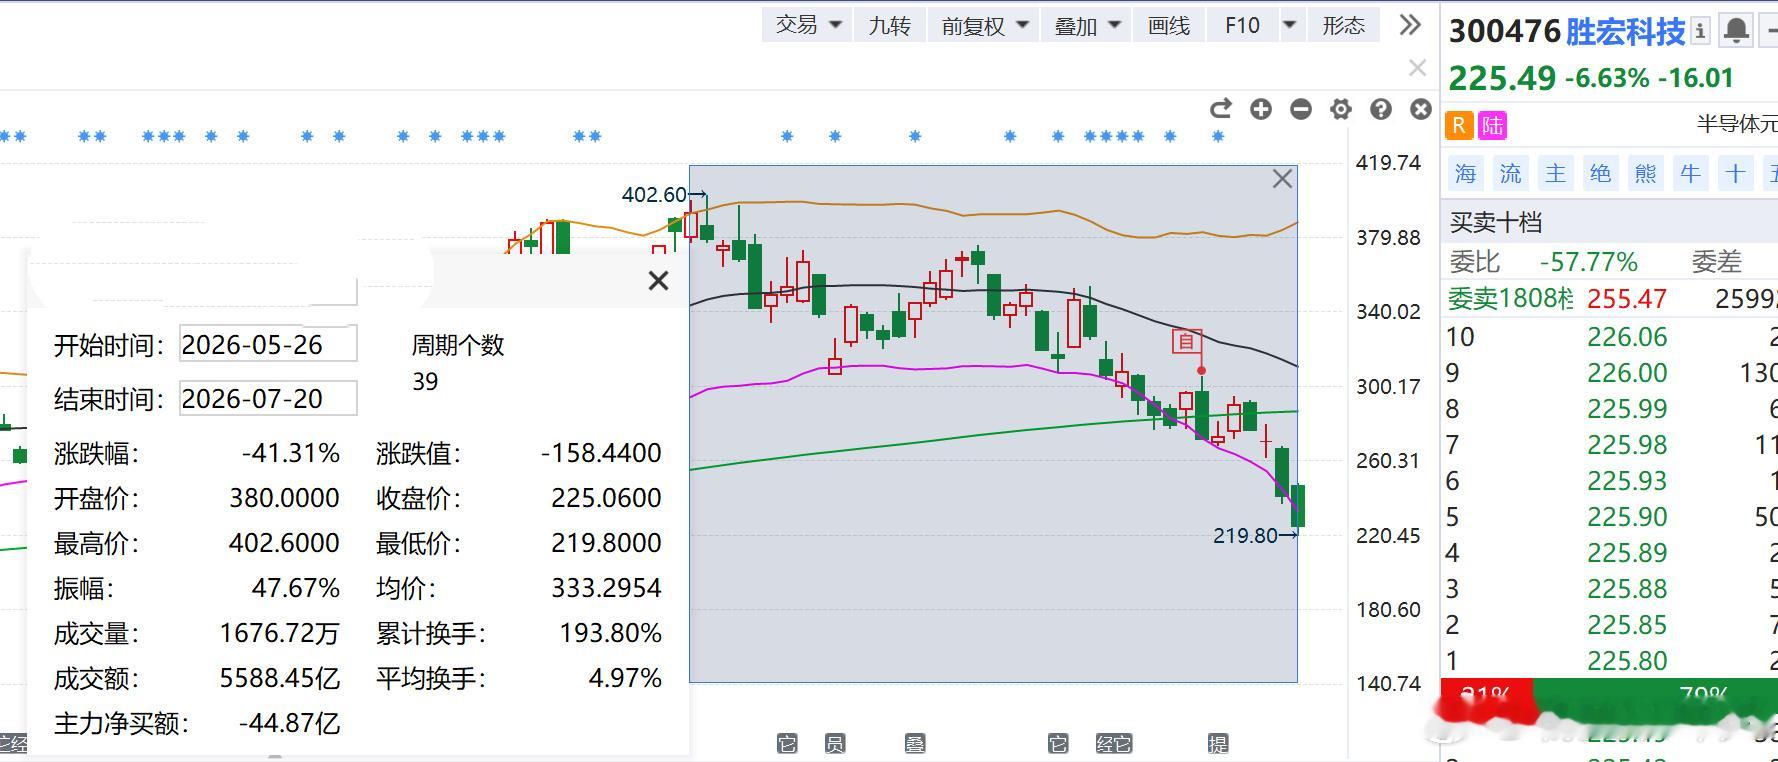Open the 前复权 dropdown
This screenshot has height=762, width=1778.
(983, 25)
